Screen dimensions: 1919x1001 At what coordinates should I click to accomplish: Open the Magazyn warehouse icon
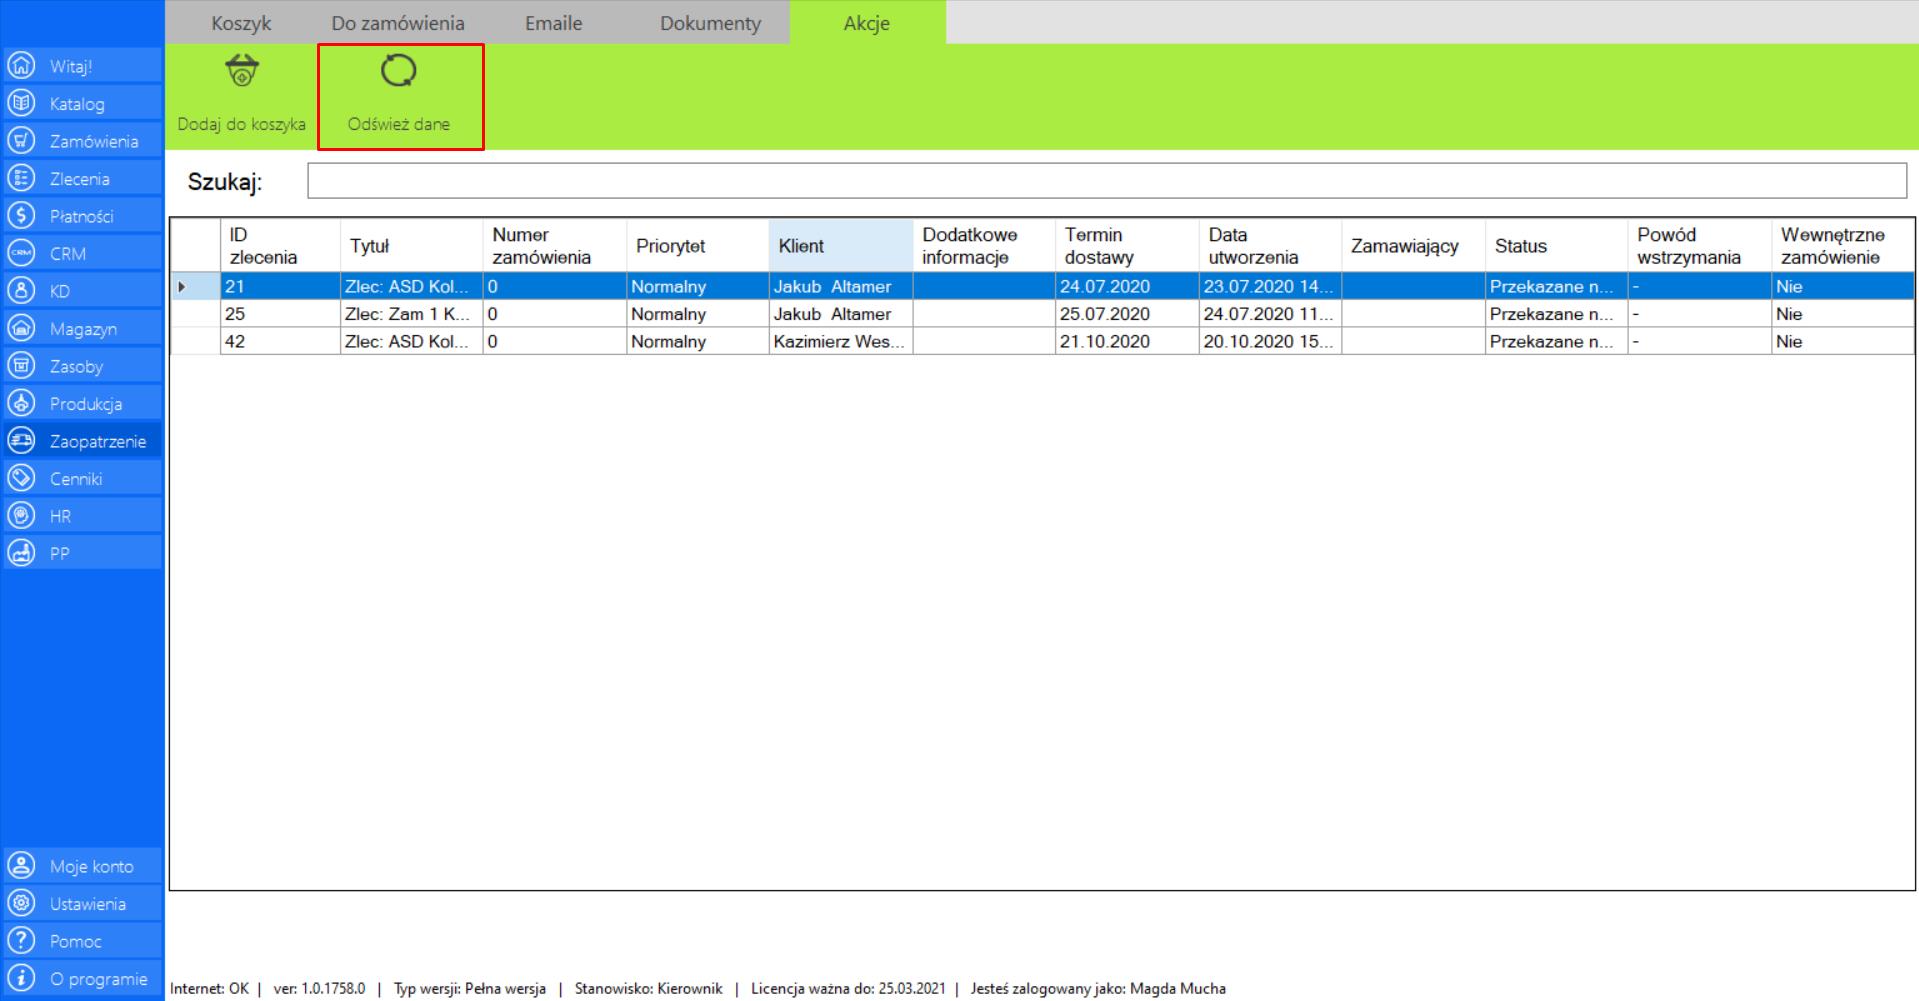coord(21,328)
